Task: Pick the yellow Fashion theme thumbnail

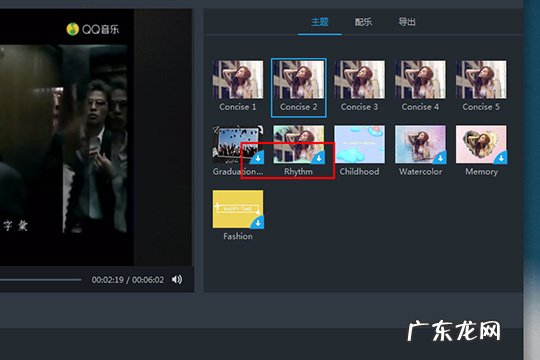Action: (238, 209)
